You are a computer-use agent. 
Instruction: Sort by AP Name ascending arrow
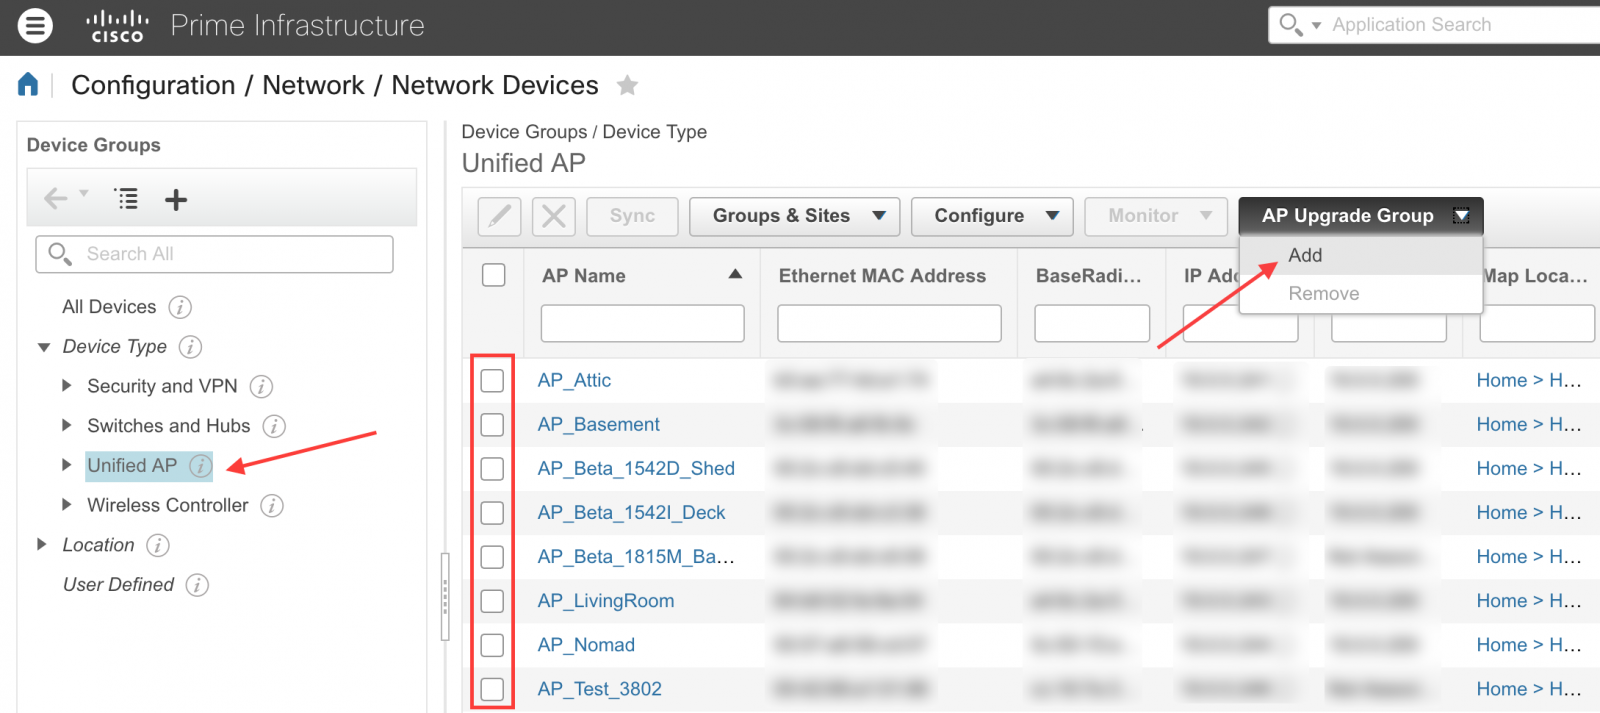(735, 274)
